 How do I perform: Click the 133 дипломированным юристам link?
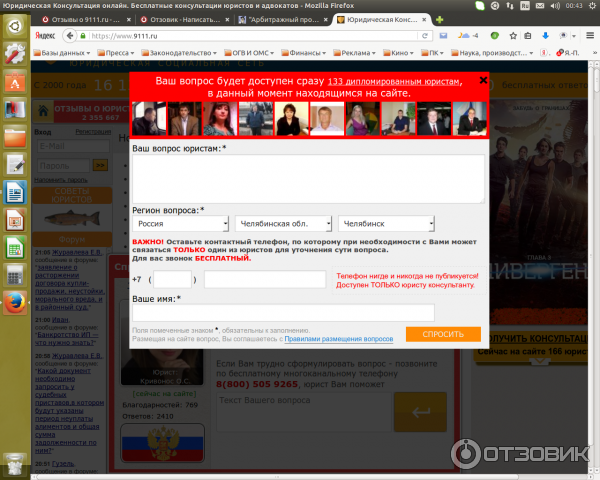click(394, 81)
